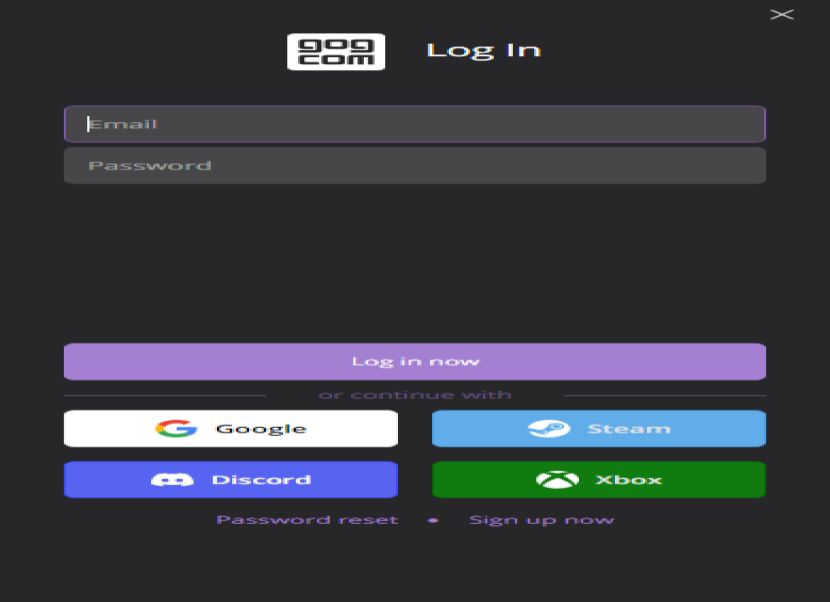The image size is (830, 602).
Task: Continue with Xbox button
Action: pyautogui.click(x=599, y=480)
